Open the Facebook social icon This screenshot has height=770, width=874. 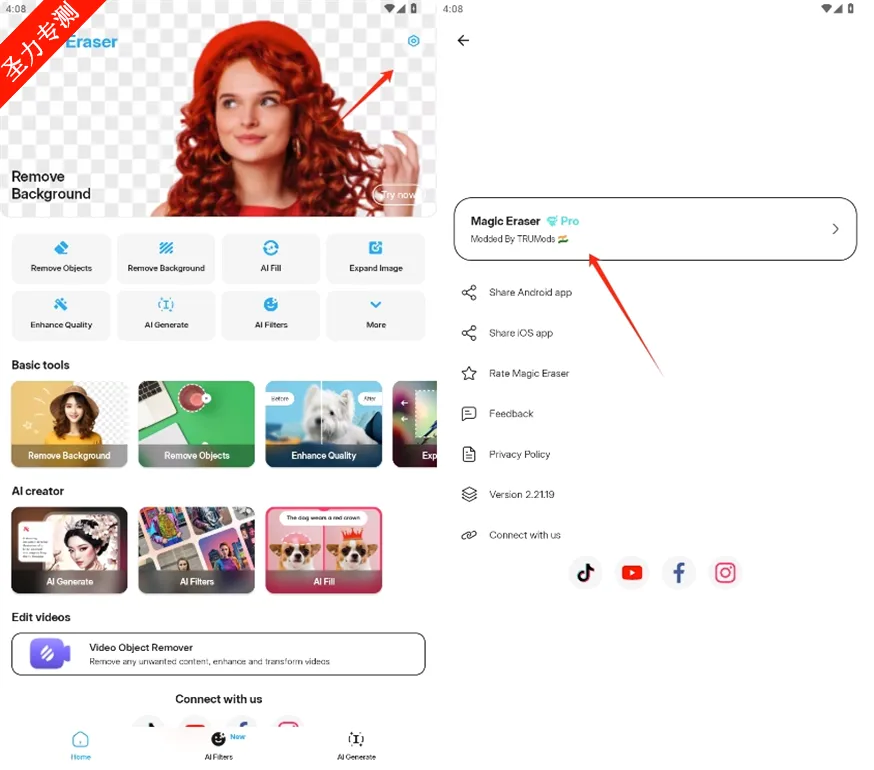tap(678, 573)
